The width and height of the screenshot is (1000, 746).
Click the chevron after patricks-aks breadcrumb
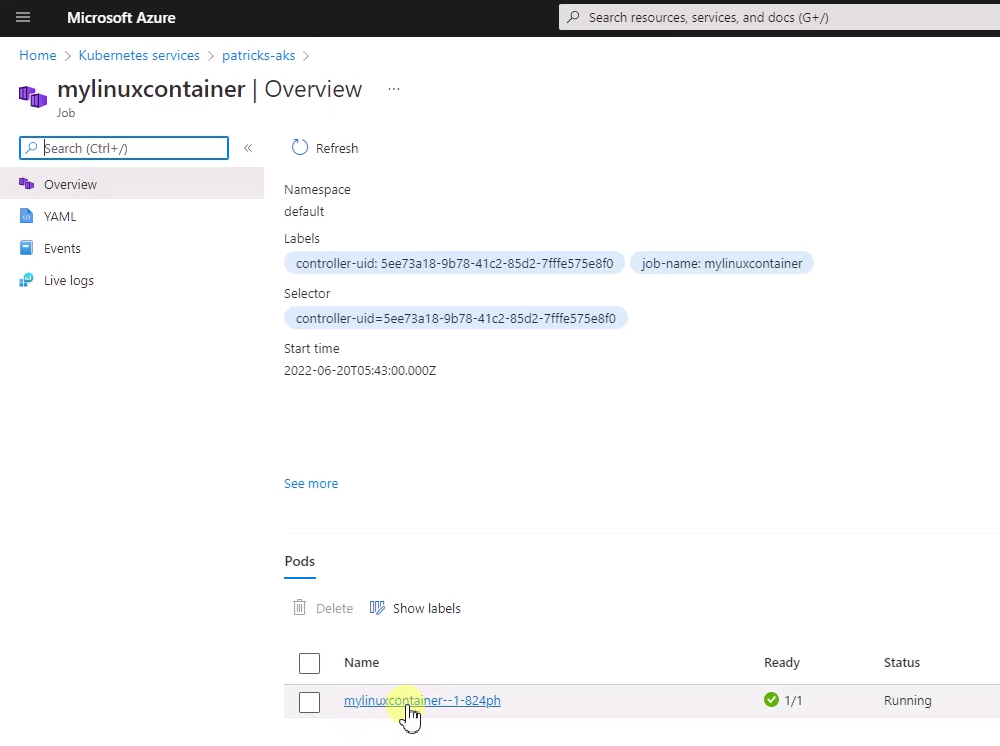(306, 56)
